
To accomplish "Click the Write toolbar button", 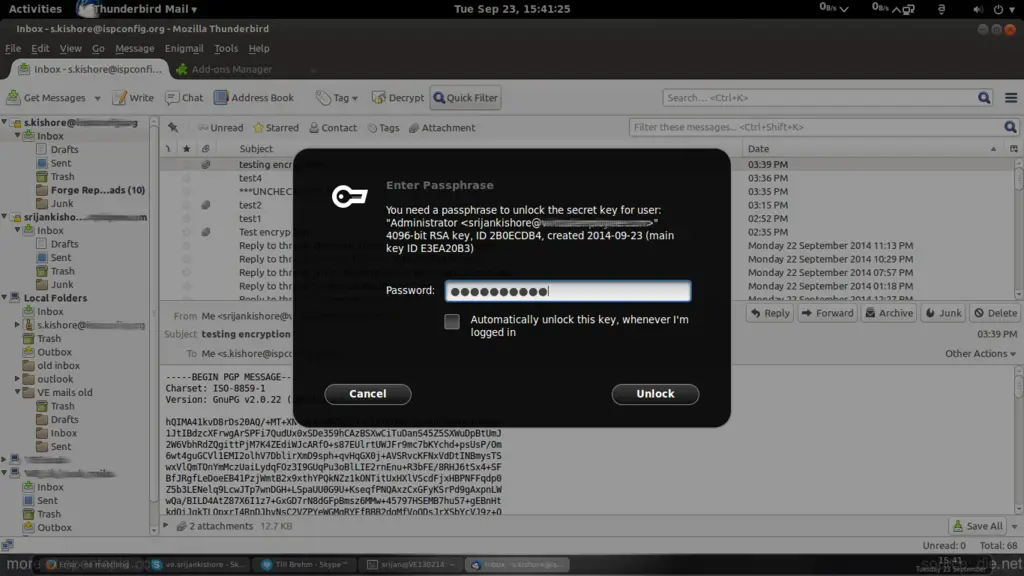I will click(133, 97).
